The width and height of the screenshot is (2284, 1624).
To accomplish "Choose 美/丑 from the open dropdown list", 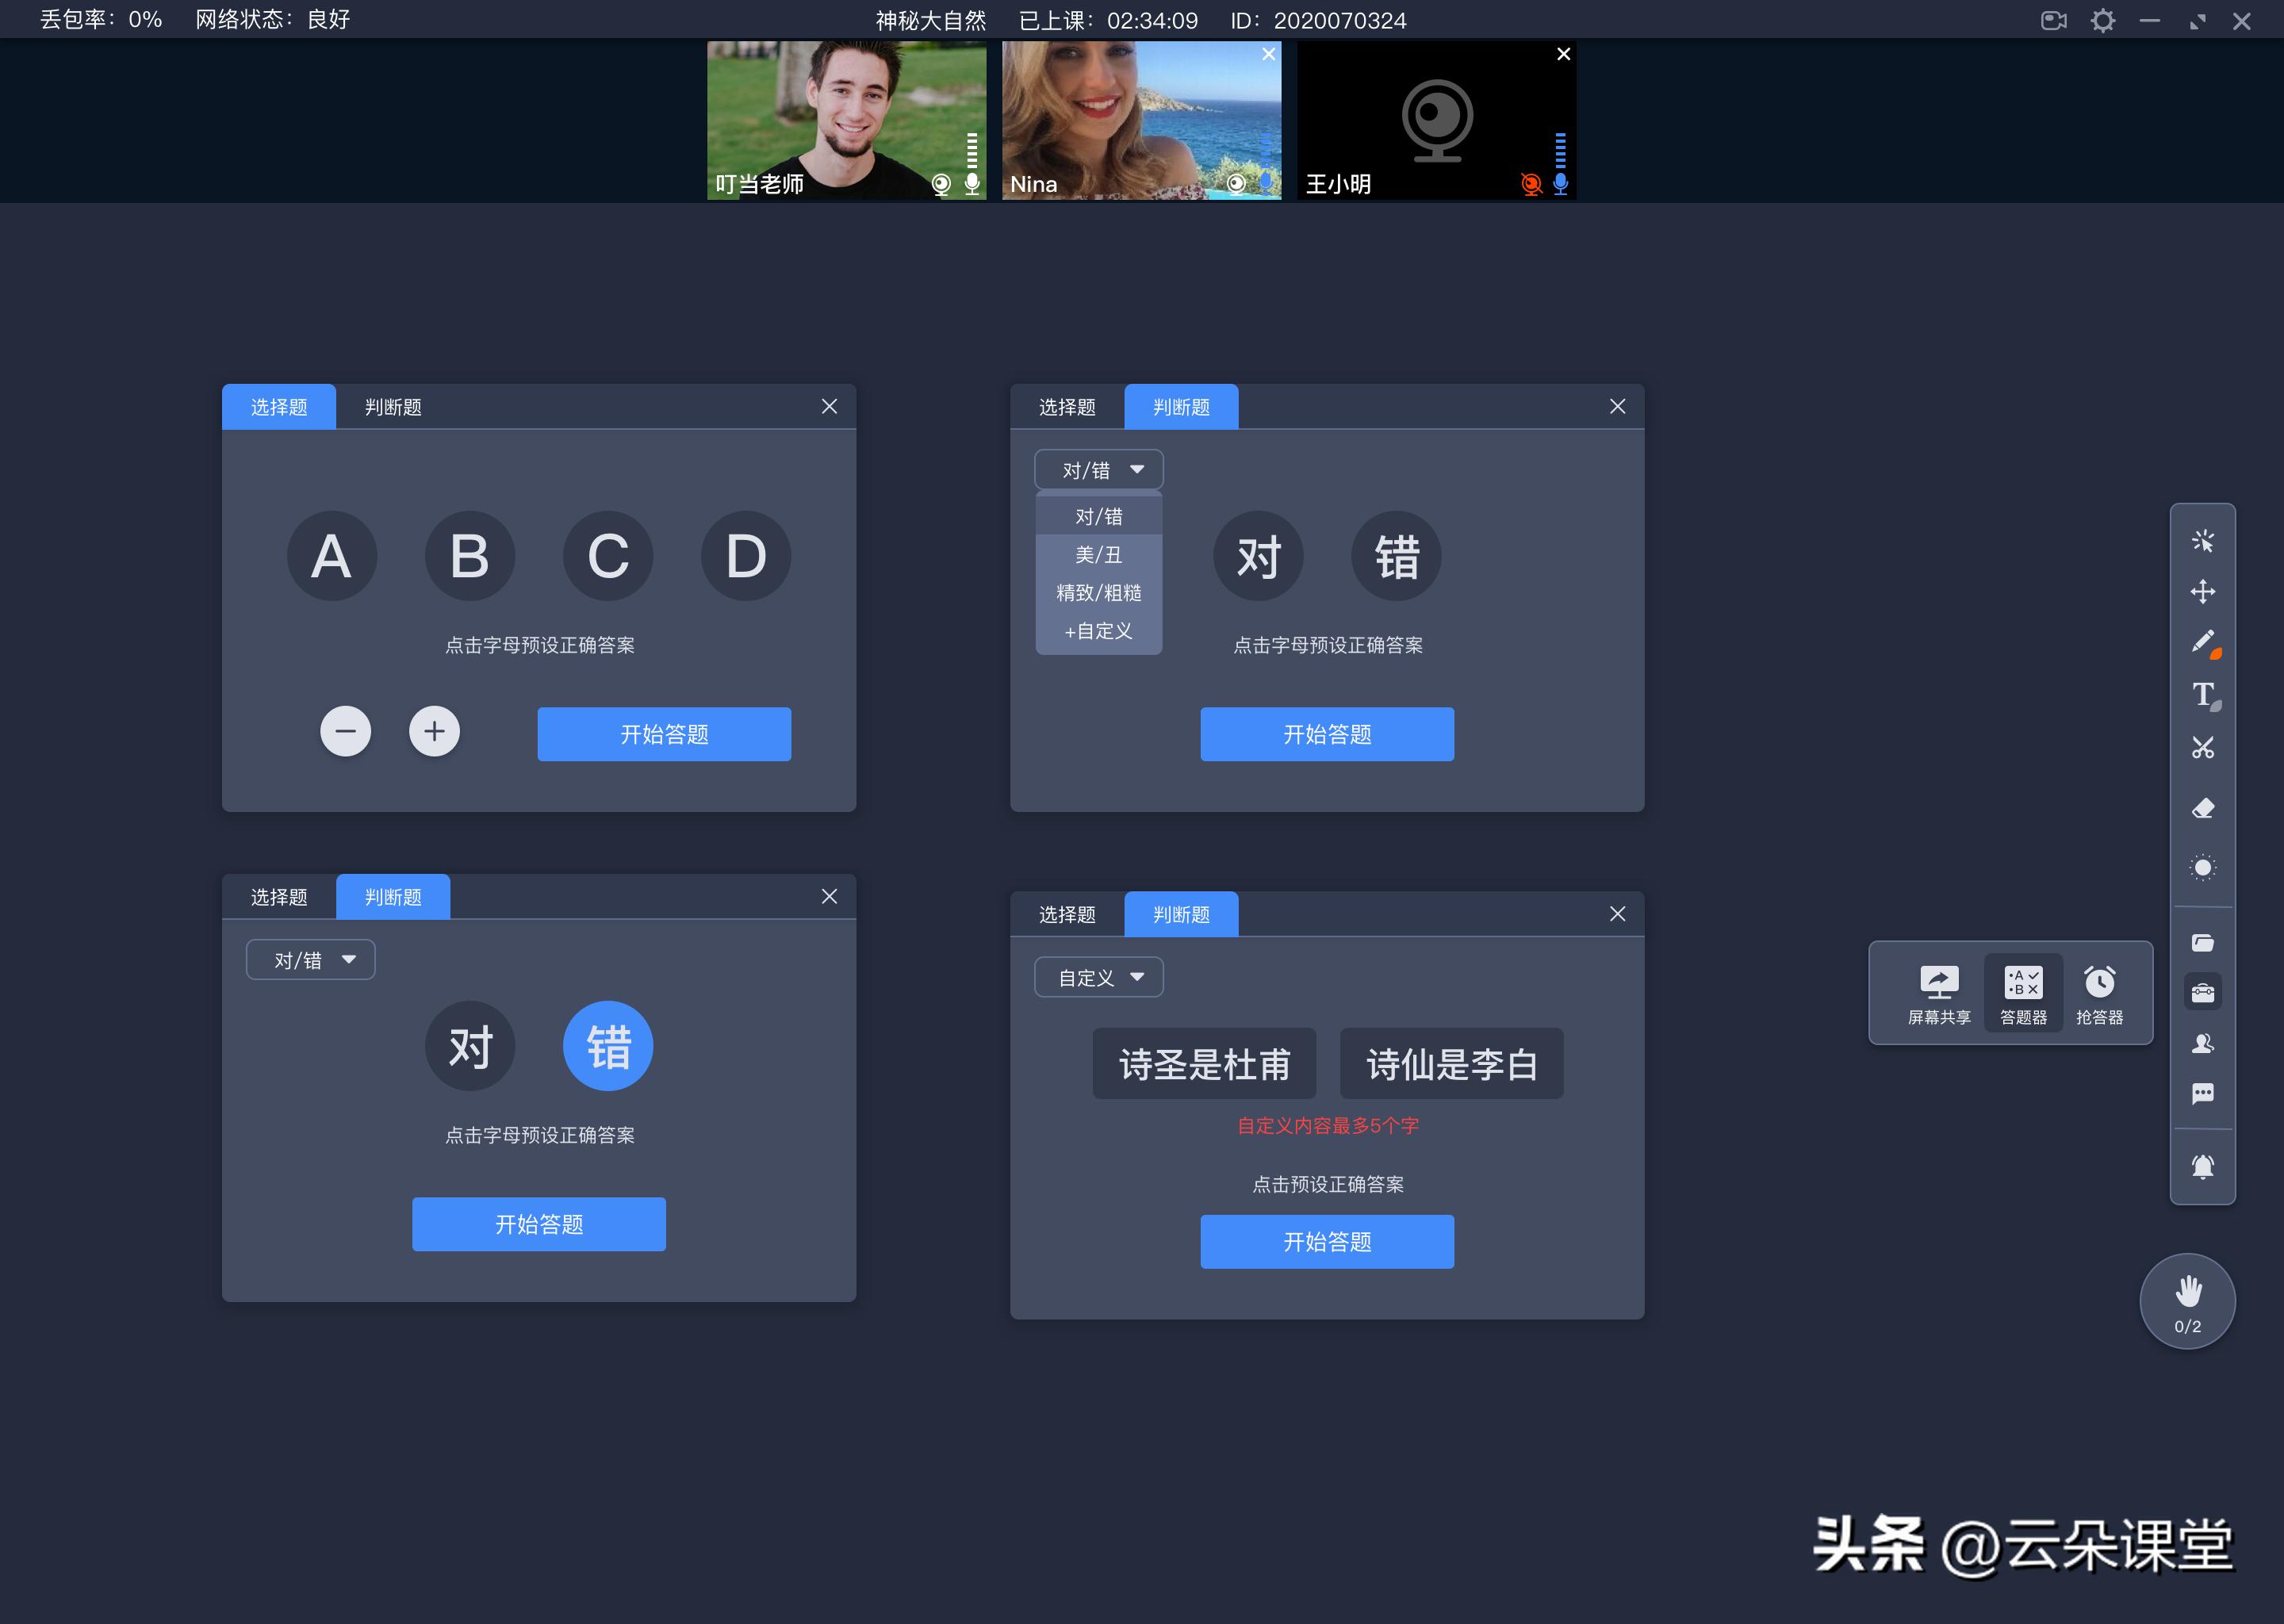I will [1098, 555].
